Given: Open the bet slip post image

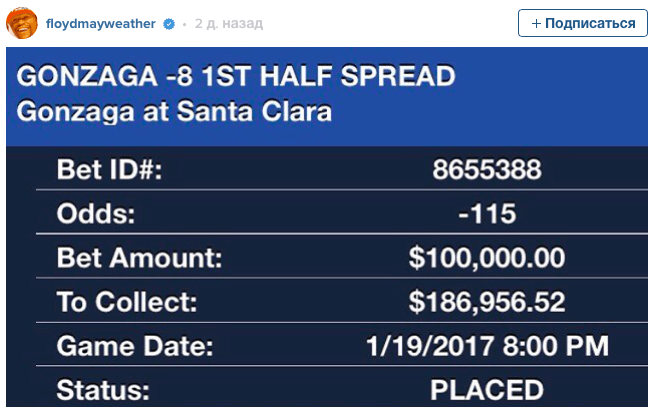Looking at the screenshot, I should pos(327,227).
